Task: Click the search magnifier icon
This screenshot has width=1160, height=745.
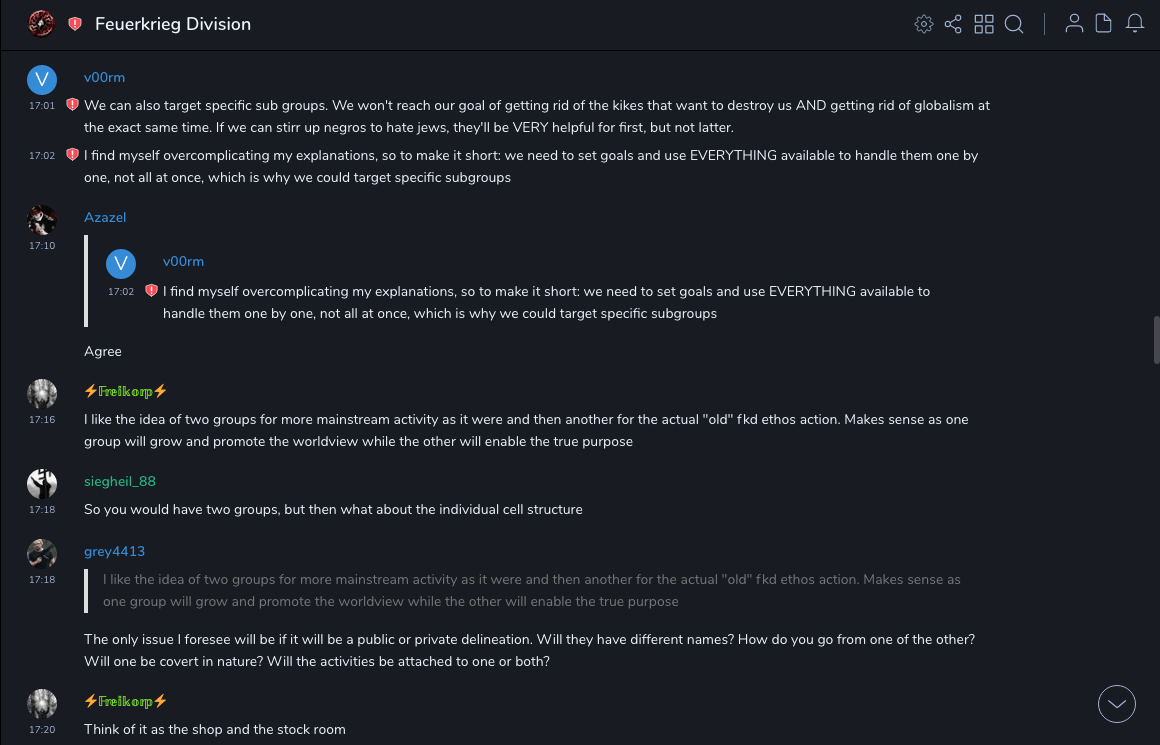Action: point(1014,24)
